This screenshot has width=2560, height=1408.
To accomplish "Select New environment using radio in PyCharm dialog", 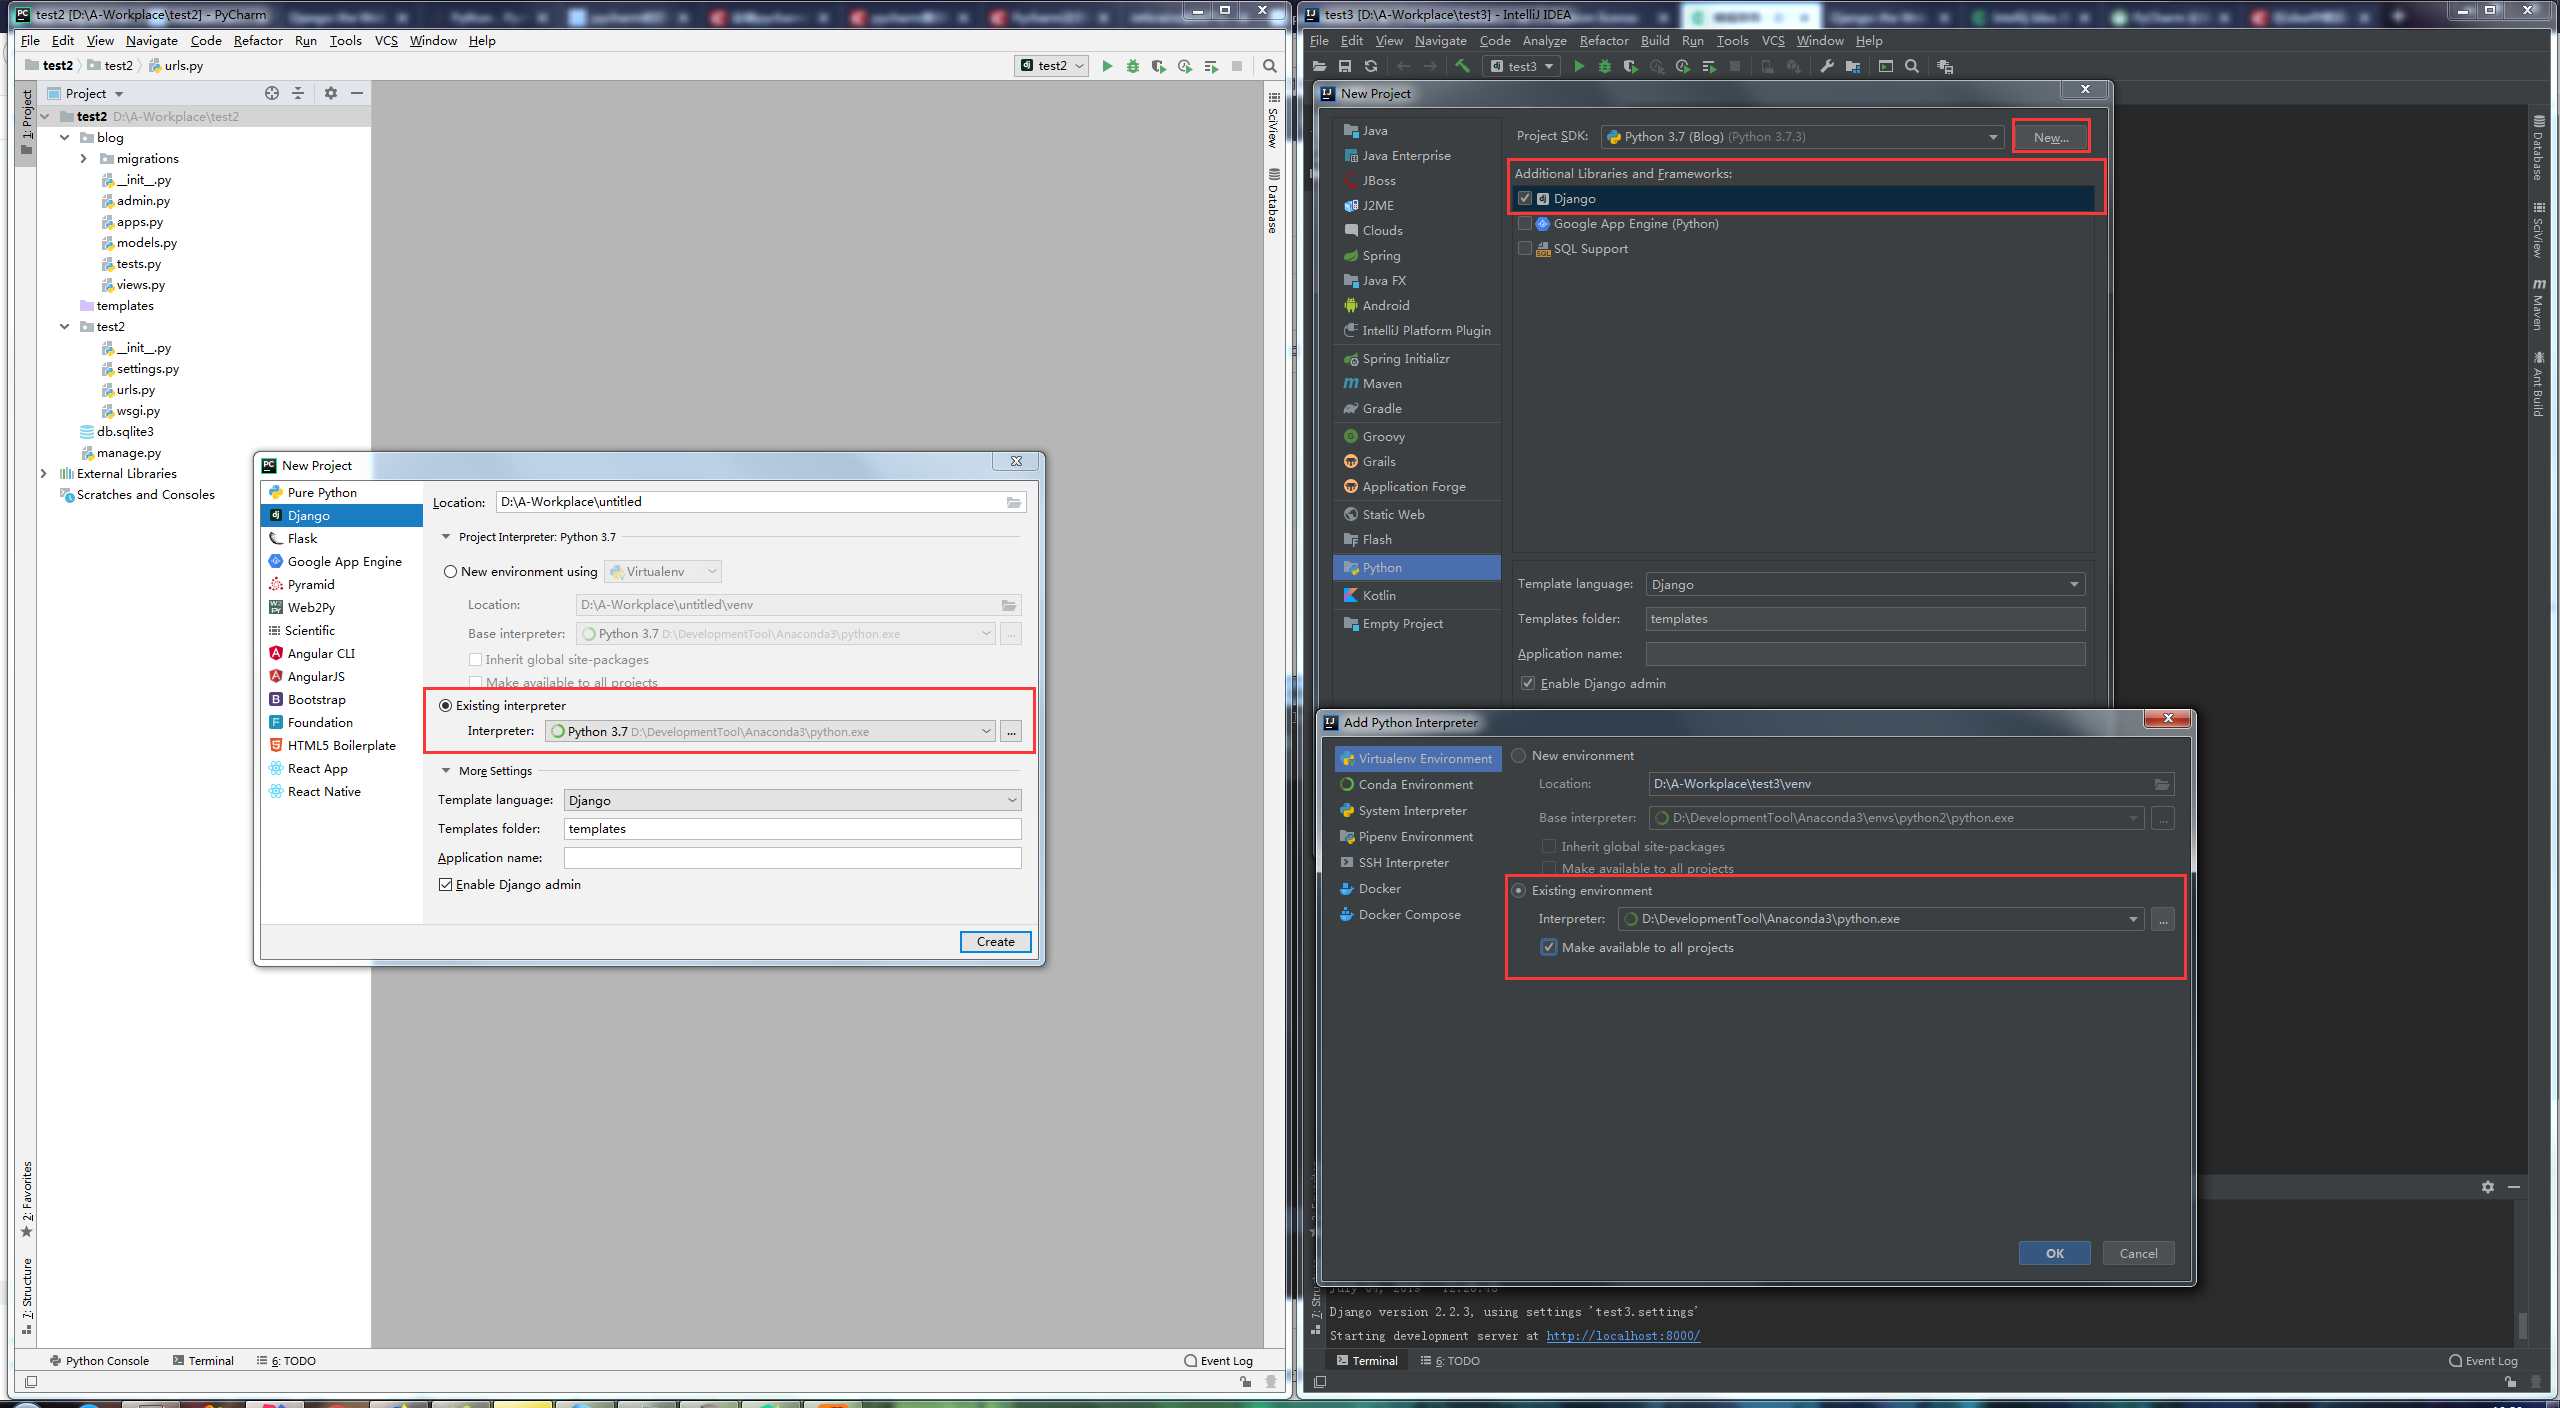I will pos(450,572).
